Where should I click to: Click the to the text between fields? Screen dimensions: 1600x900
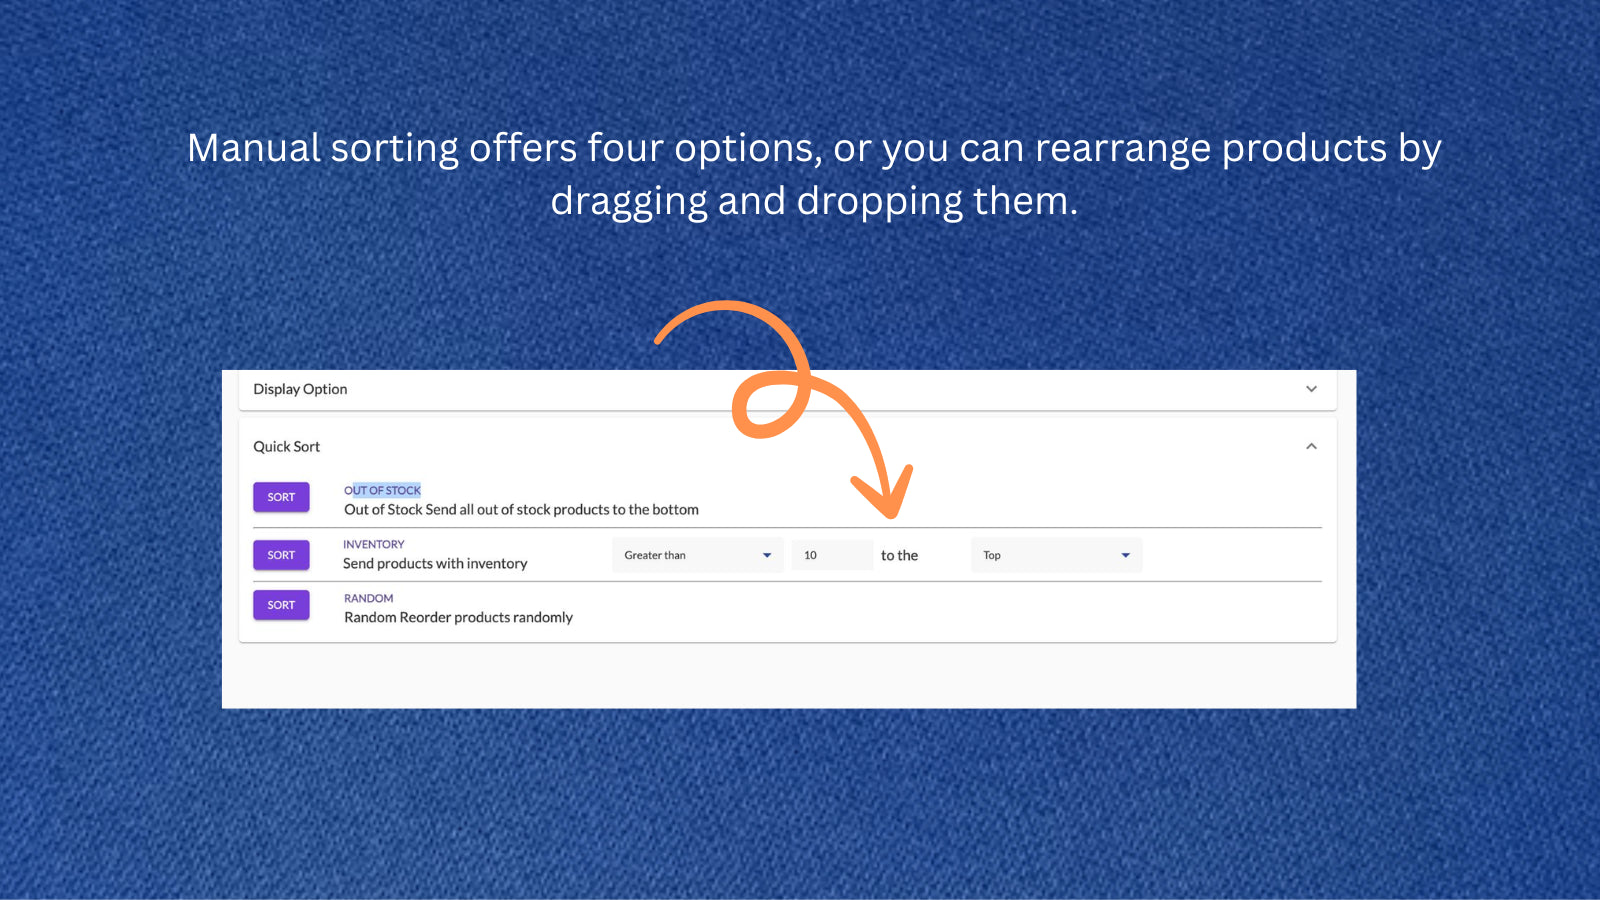tap(899, 555)
